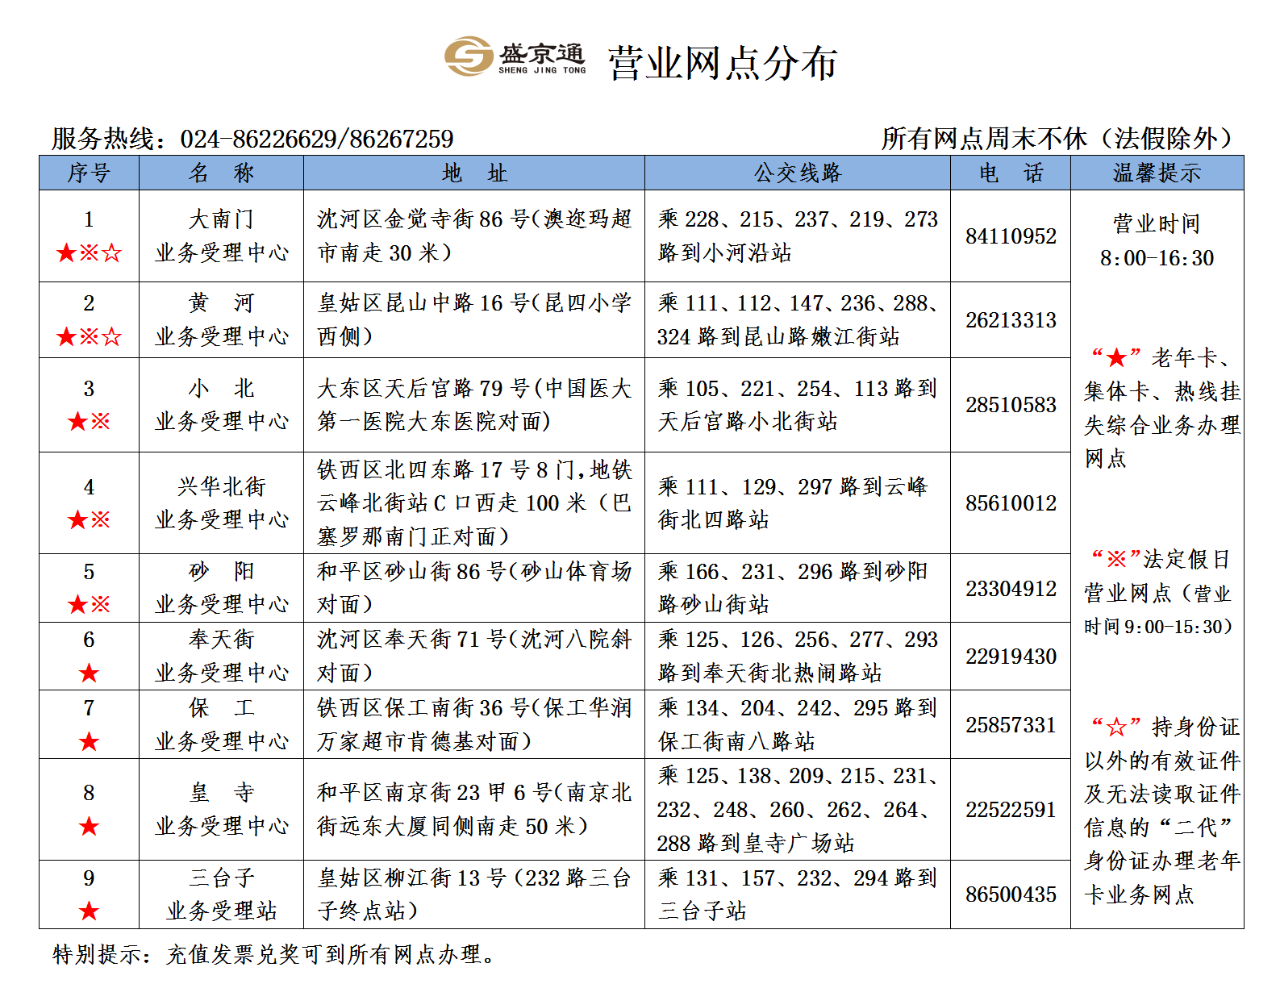Screen dimensions: 1280x986
Task: Select the 大南门 业务受理中心 name cell
Action: click(221, 236)
